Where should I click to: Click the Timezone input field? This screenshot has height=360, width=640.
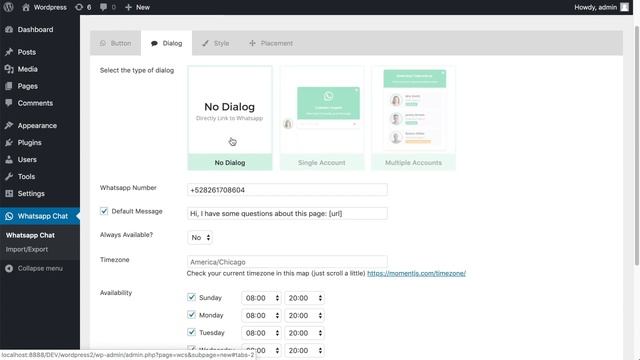pyautogui.click(x=287, y=262)
